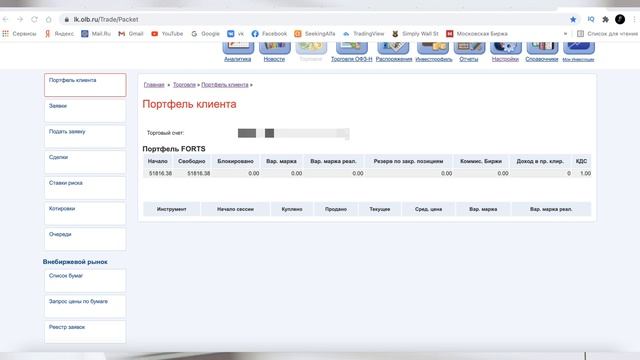Click the Свободно value 51816.38
The height and width of the screenshot is (360, 640).
pos(199,173)
